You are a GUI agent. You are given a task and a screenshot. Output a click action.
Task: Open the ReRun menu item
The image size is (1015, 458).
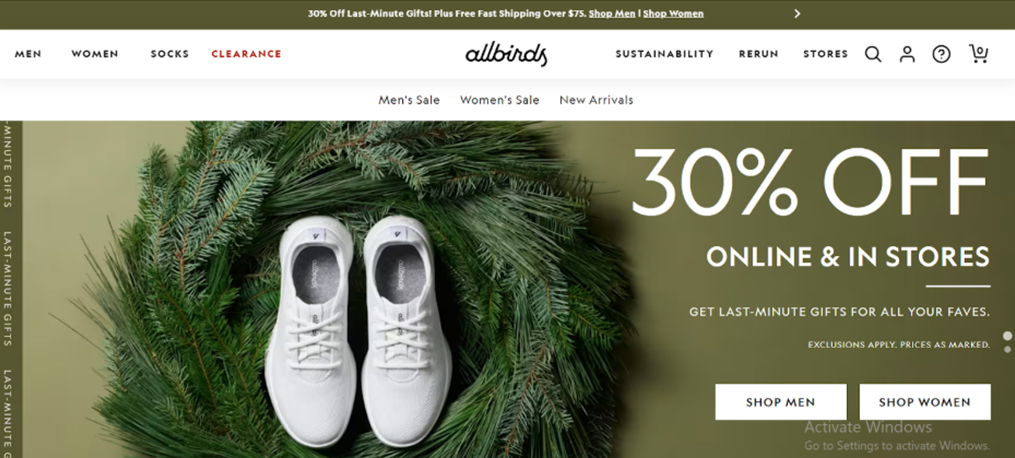coord(759,54)
